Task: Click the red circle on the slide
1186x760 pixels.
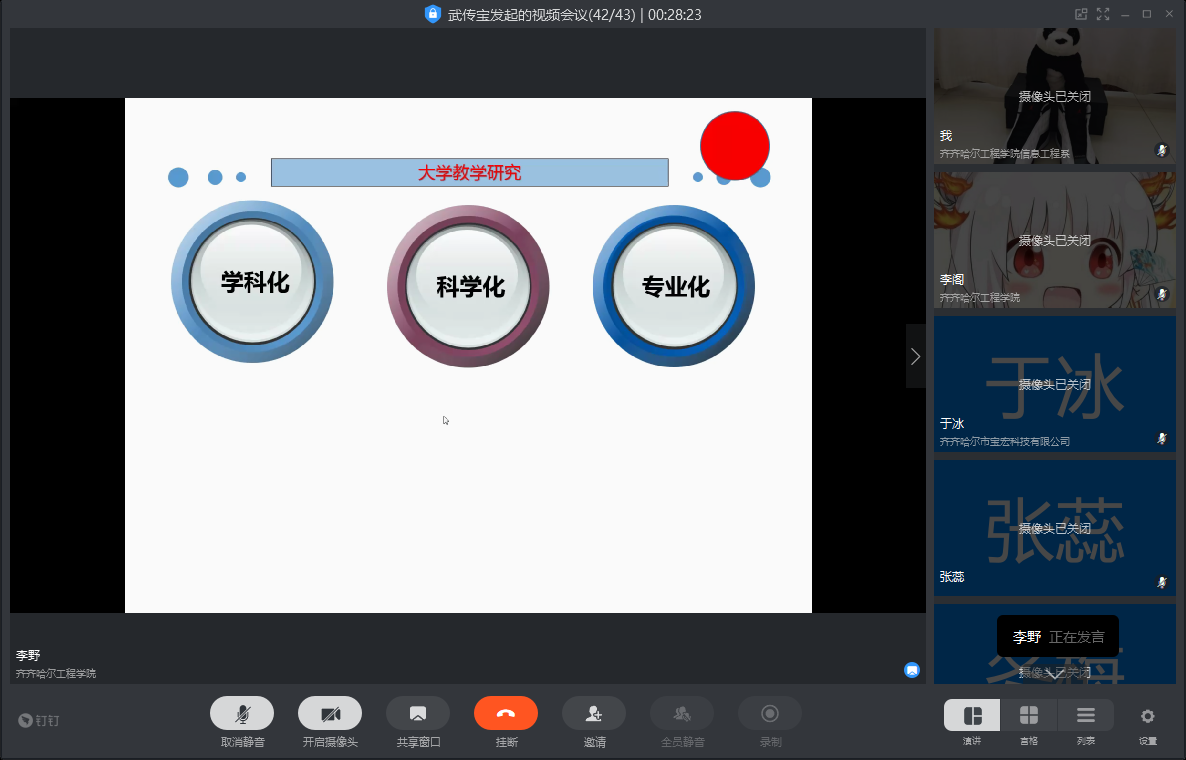Action: pos(735,146)
